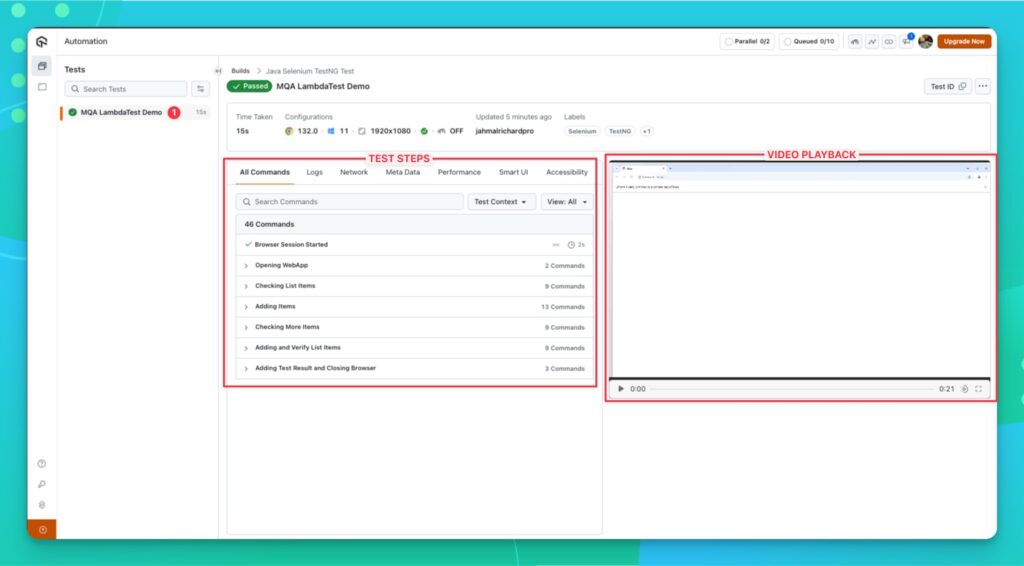Screen dimensions: 1024x566
Task: Click the Upgrade Now button
Action: pyautogui.click(x=964, y=41)
